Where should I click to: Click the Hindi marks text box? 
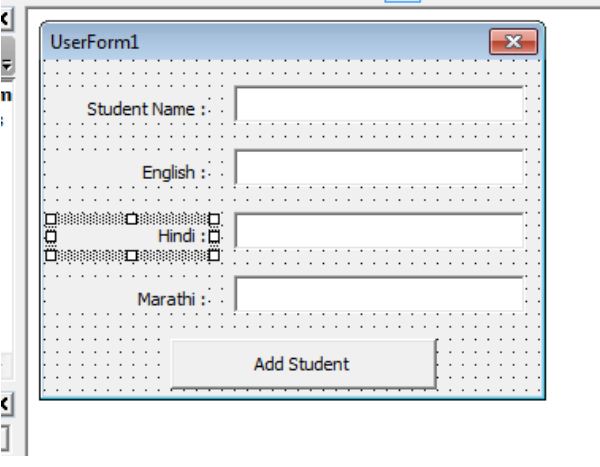click(378, 231)
